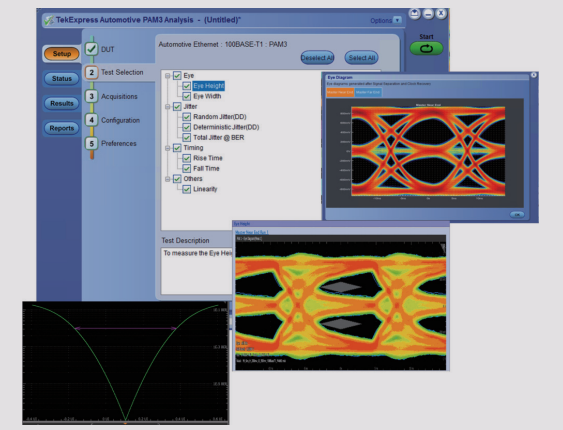Collapse the Timing tree group

pos(167,148)
